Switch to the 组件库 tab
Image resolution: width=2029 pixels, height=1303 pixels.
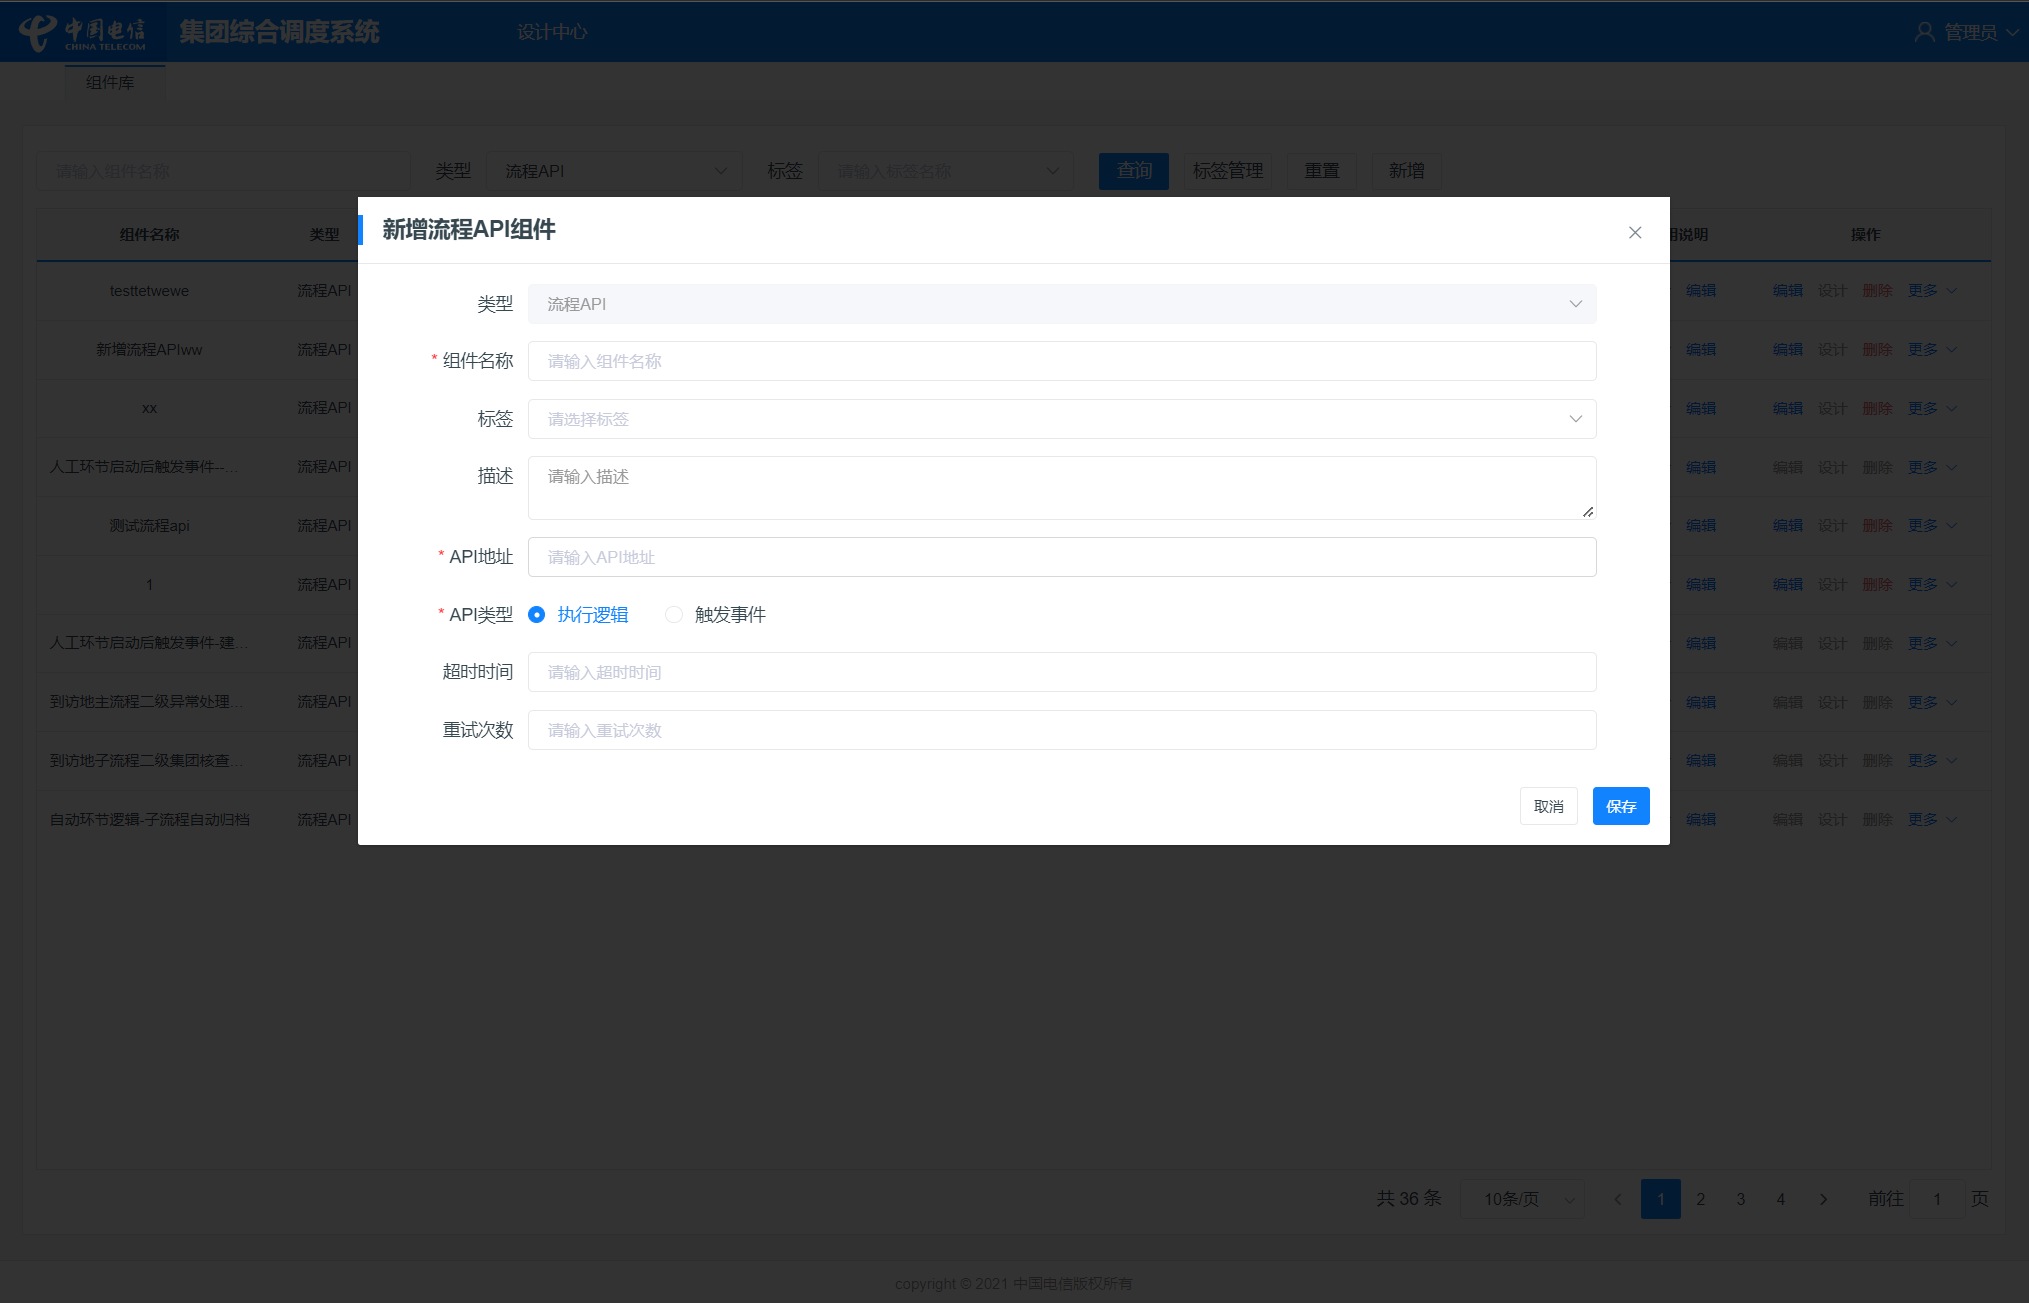click(110, 83)
